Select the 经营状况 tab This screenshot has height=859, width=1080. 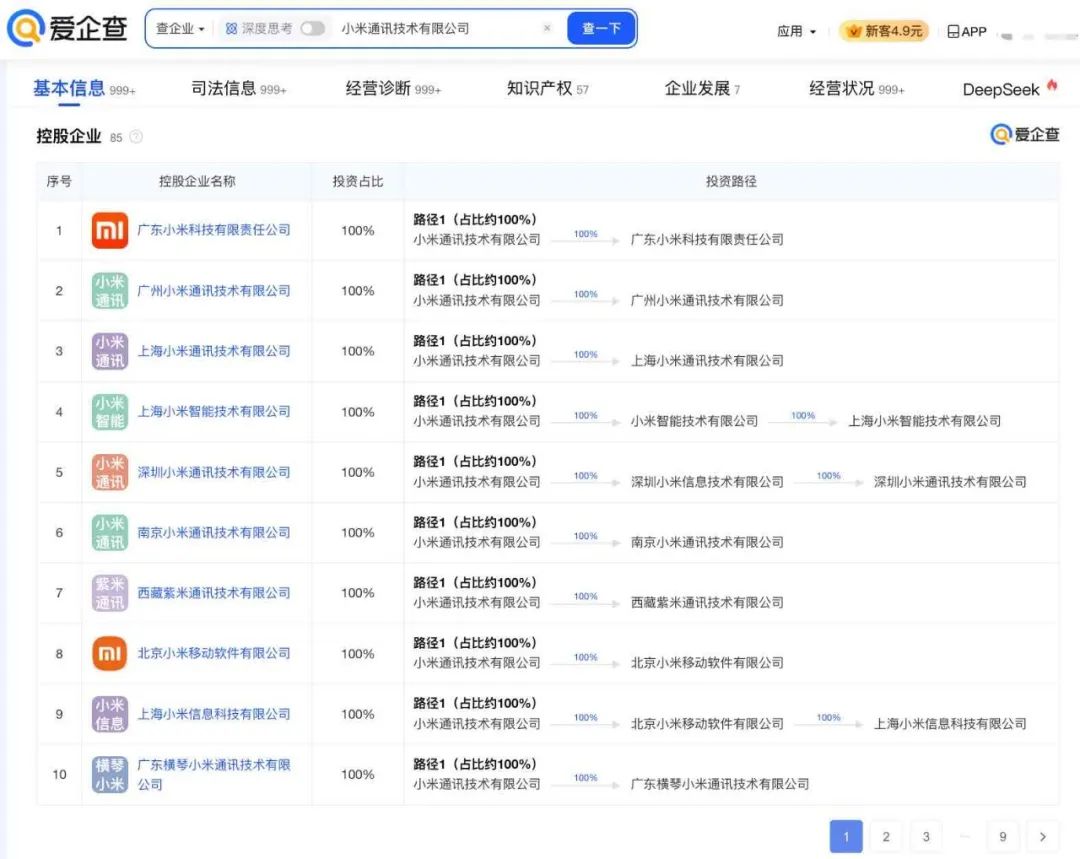coord(857,89)
